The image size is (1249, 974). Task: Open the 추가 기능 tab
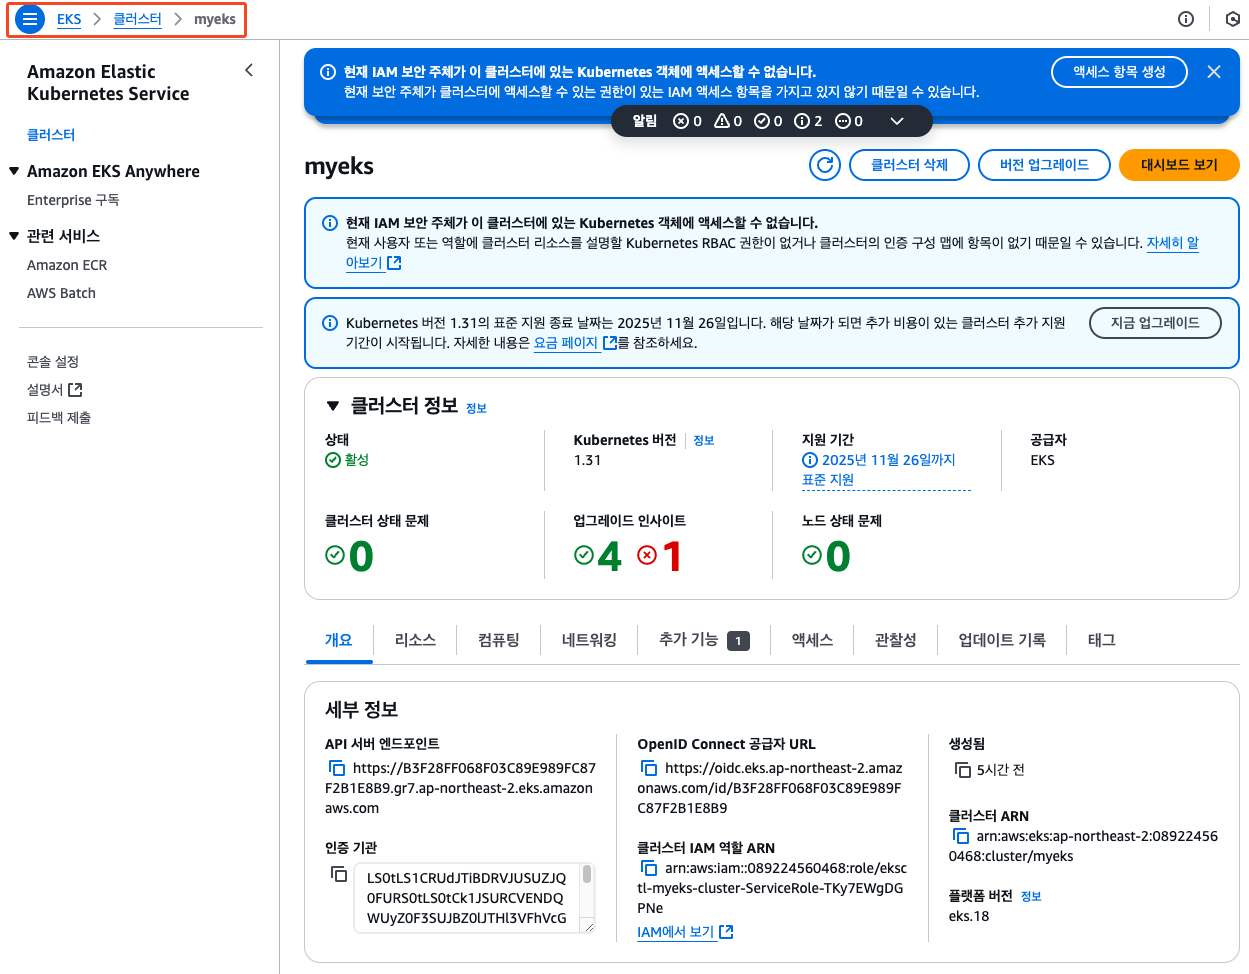point(704,640)
